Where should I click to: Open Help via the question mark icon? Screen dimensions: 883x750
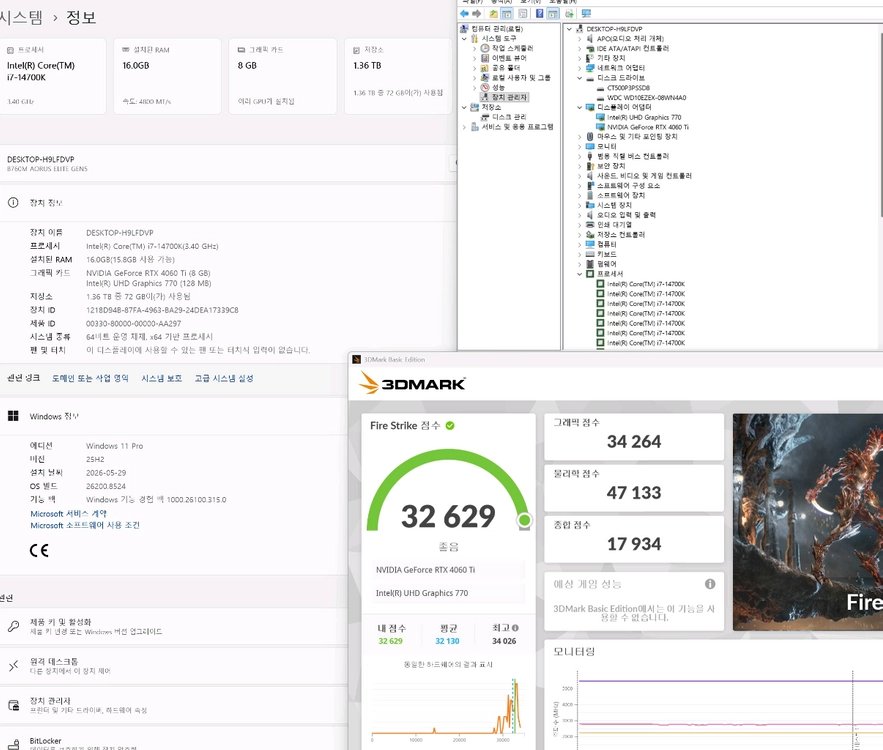[x=539, y=14]
